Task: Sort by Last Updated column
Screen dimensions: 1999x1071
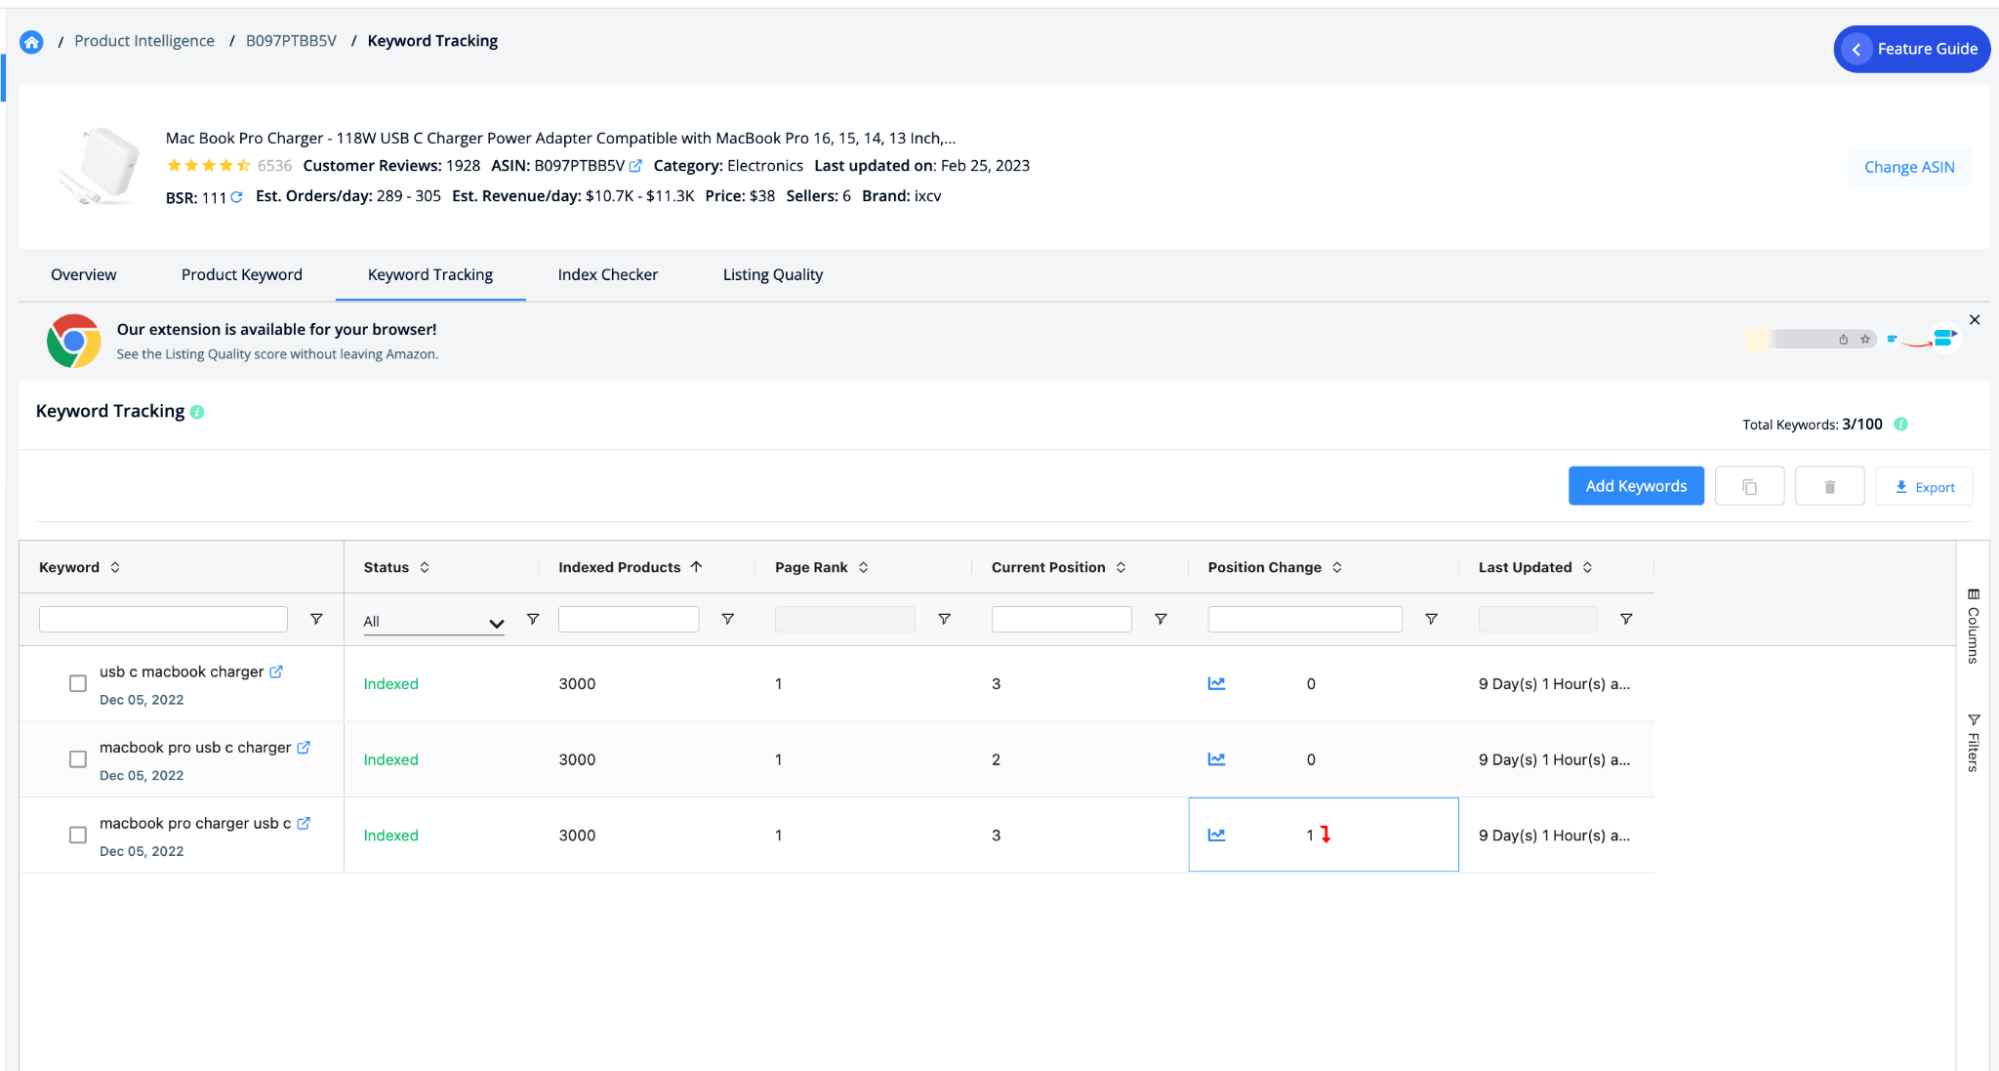Action: (1587, 568)
